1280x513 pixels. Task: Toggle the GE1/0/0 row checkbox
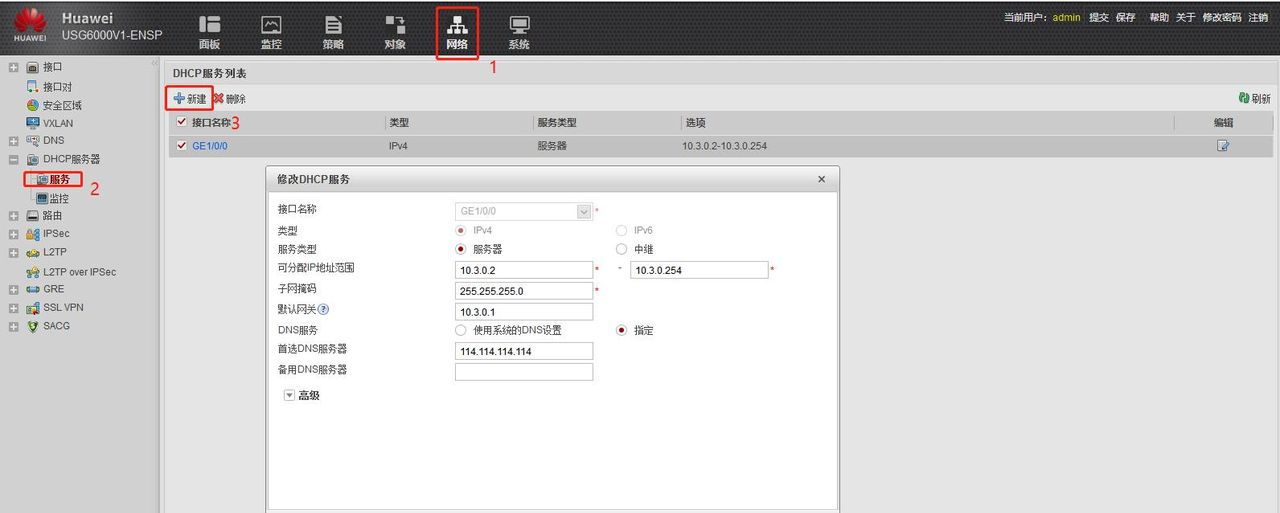[x=181, y=146]
